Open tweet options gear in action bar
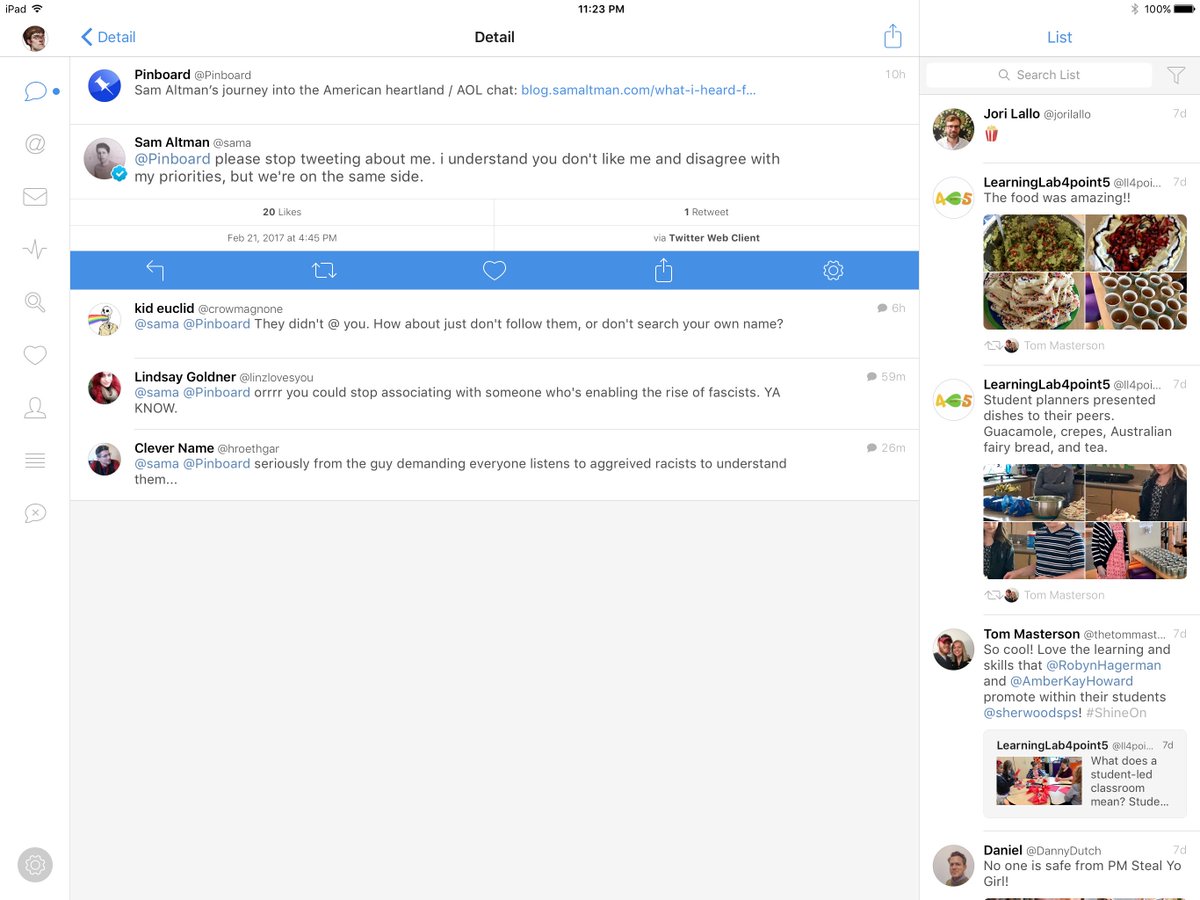The image size is (1200, 900). pyautogui.click(x=833, y=270)
